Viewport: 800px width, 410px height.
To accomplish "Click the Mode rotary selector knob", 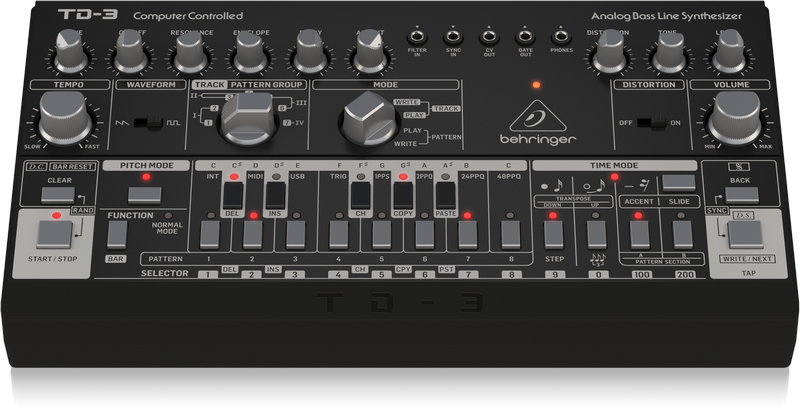I will click(x=365, y=122).
